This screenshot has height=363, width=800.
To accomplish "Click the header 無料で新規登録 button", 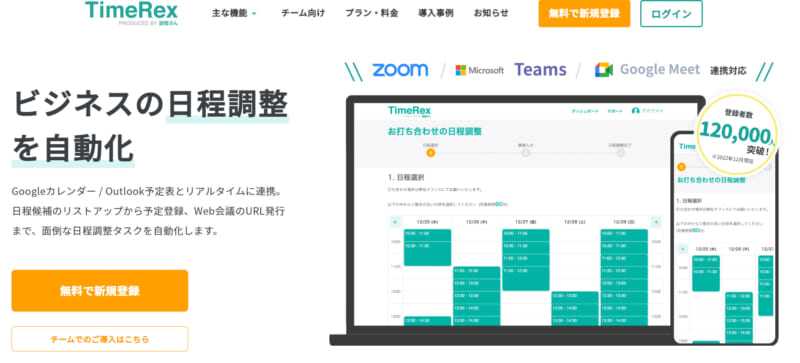I will coord(584,14).
